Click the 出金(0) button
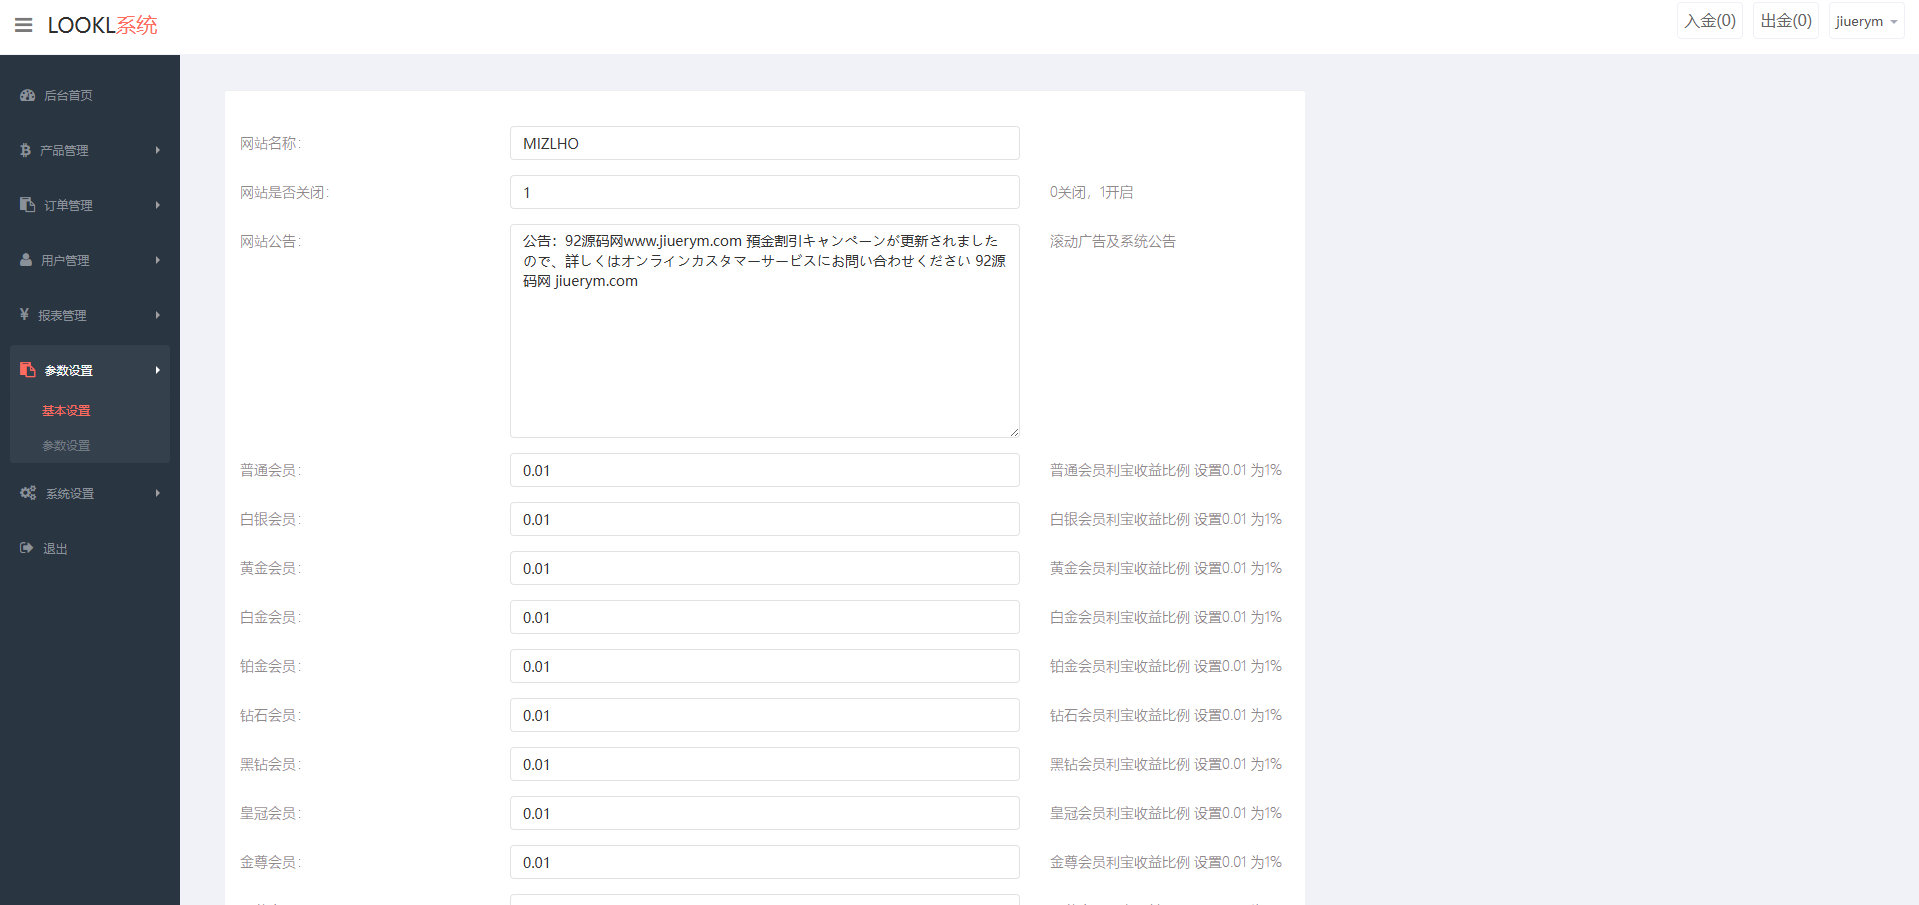The width and height of the screenshot is (1919, 905). (1785, 21)
